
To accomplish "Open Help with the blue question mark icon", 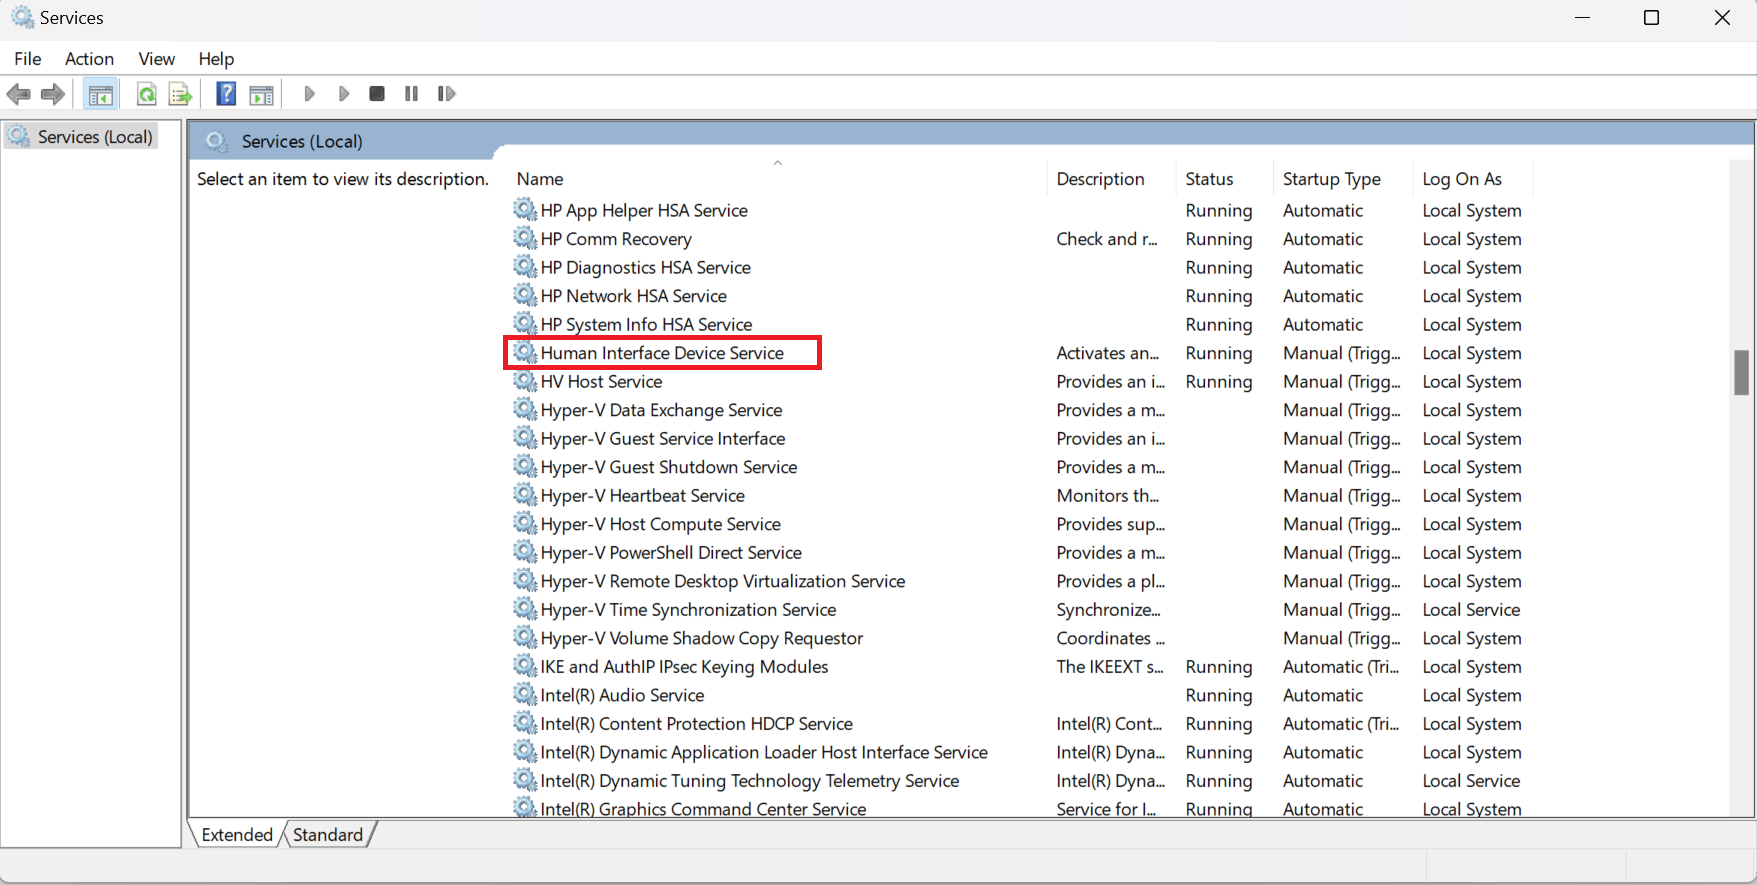I will tap(227, 94).
